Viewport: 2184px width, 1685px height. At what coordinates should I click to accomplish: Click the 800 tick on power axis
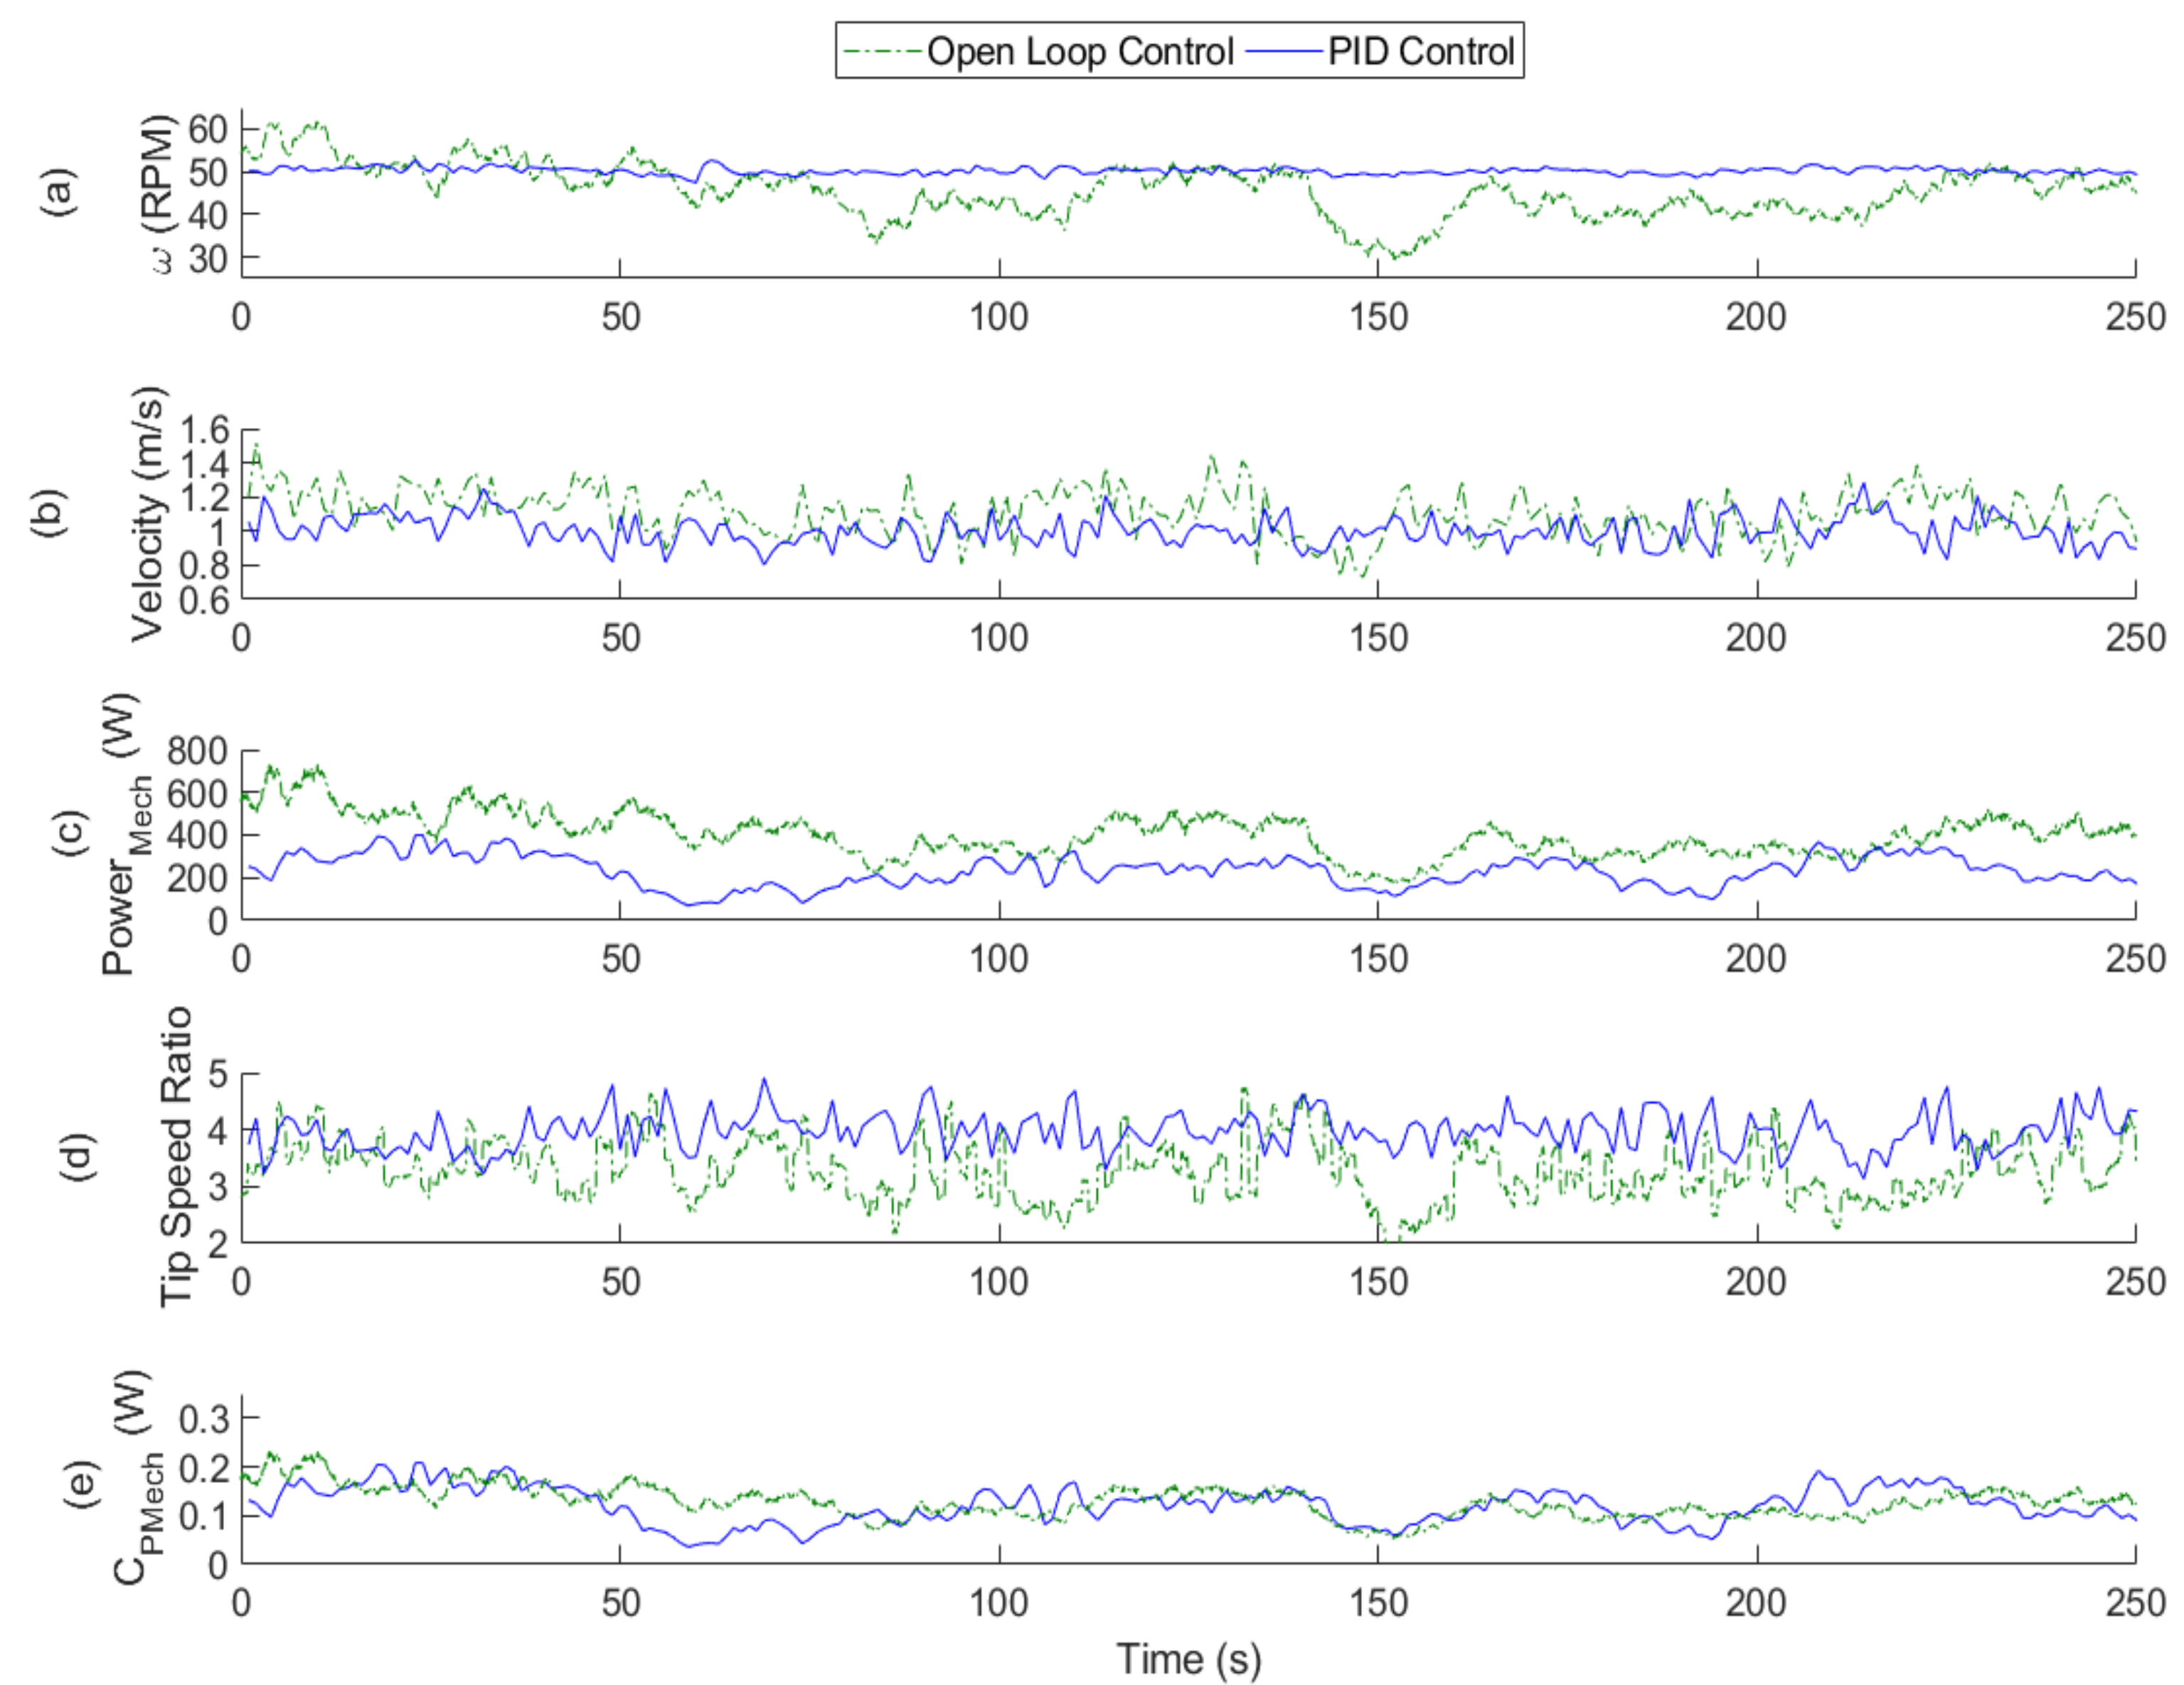pyautogui.click(x=198, y=751)
